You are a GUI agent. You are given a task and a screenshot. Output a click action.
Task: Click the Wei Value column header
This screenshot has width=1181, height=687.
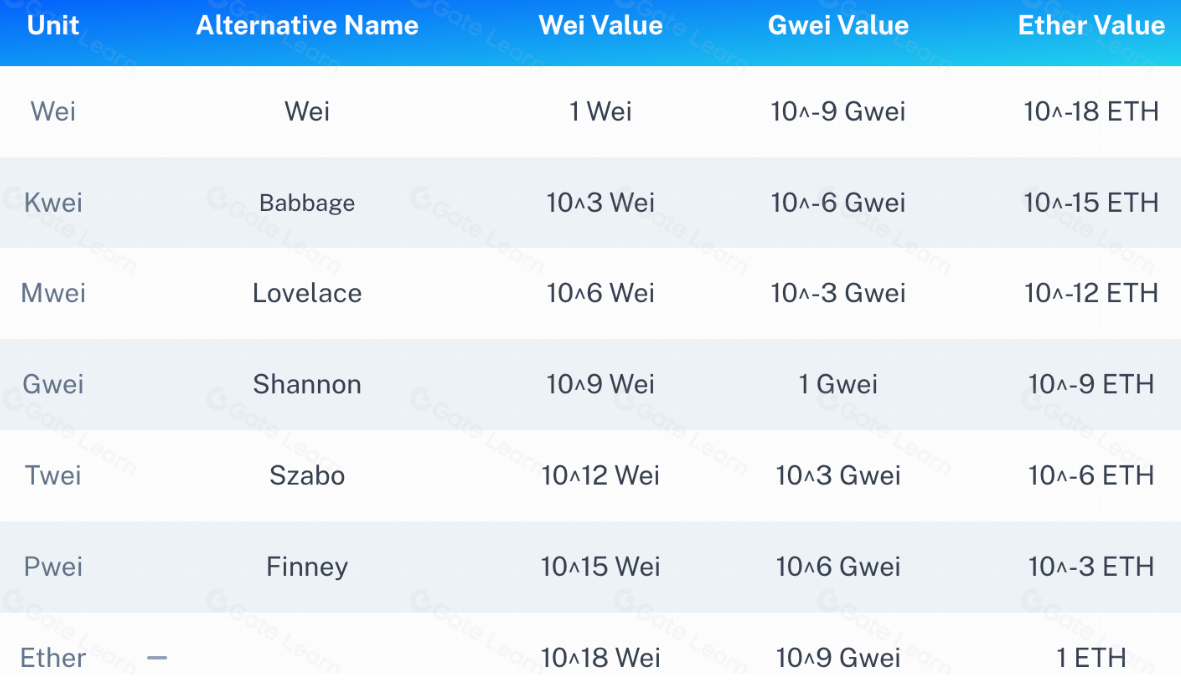[600, 26]
